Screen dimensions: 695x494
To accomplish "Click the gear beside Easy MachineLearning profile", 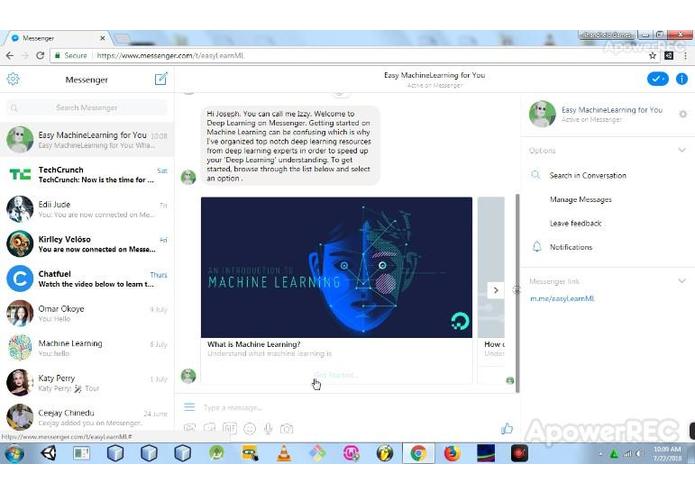I will 683,114.
